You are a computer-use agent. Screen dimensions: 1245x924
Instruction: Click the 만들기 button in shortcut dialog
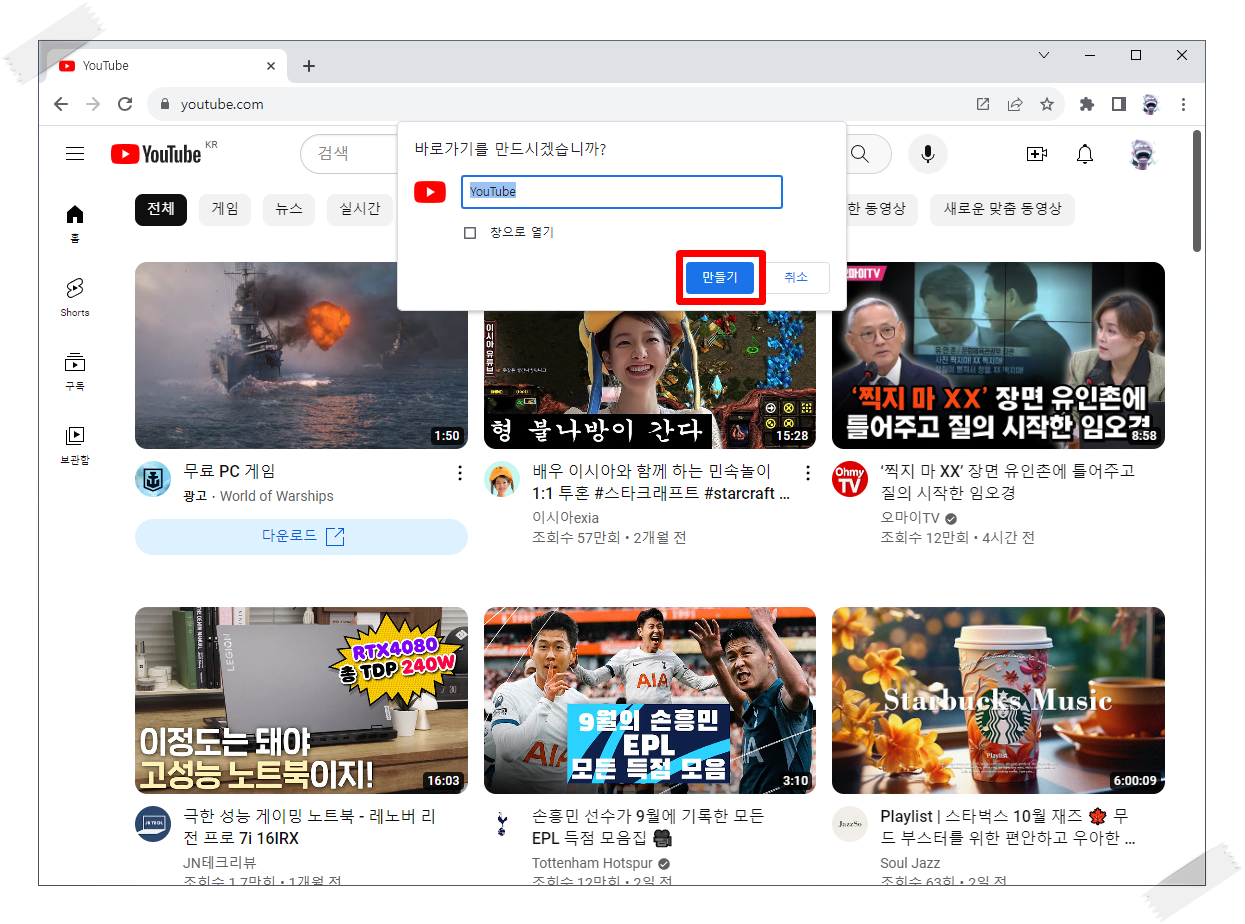tap(720, 278)
